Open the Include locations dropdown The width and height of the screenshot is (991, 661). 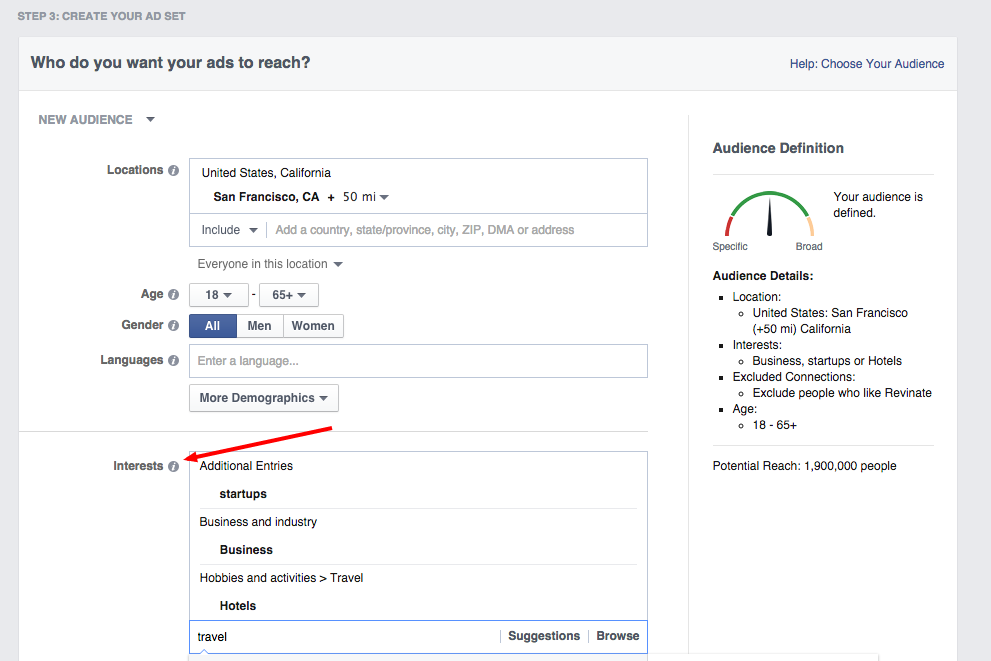(229, 230)
